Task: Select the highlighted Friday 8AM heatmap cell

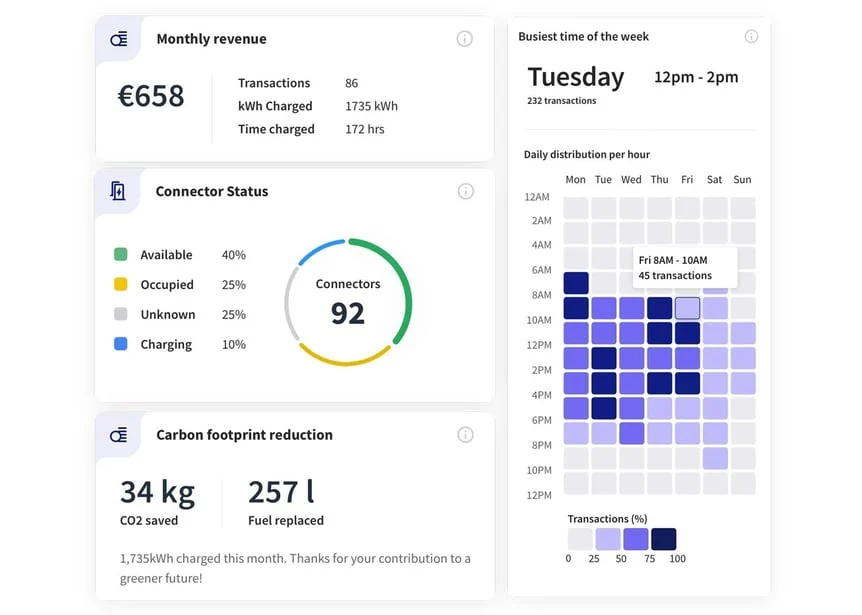Action: tap(687, 308)
